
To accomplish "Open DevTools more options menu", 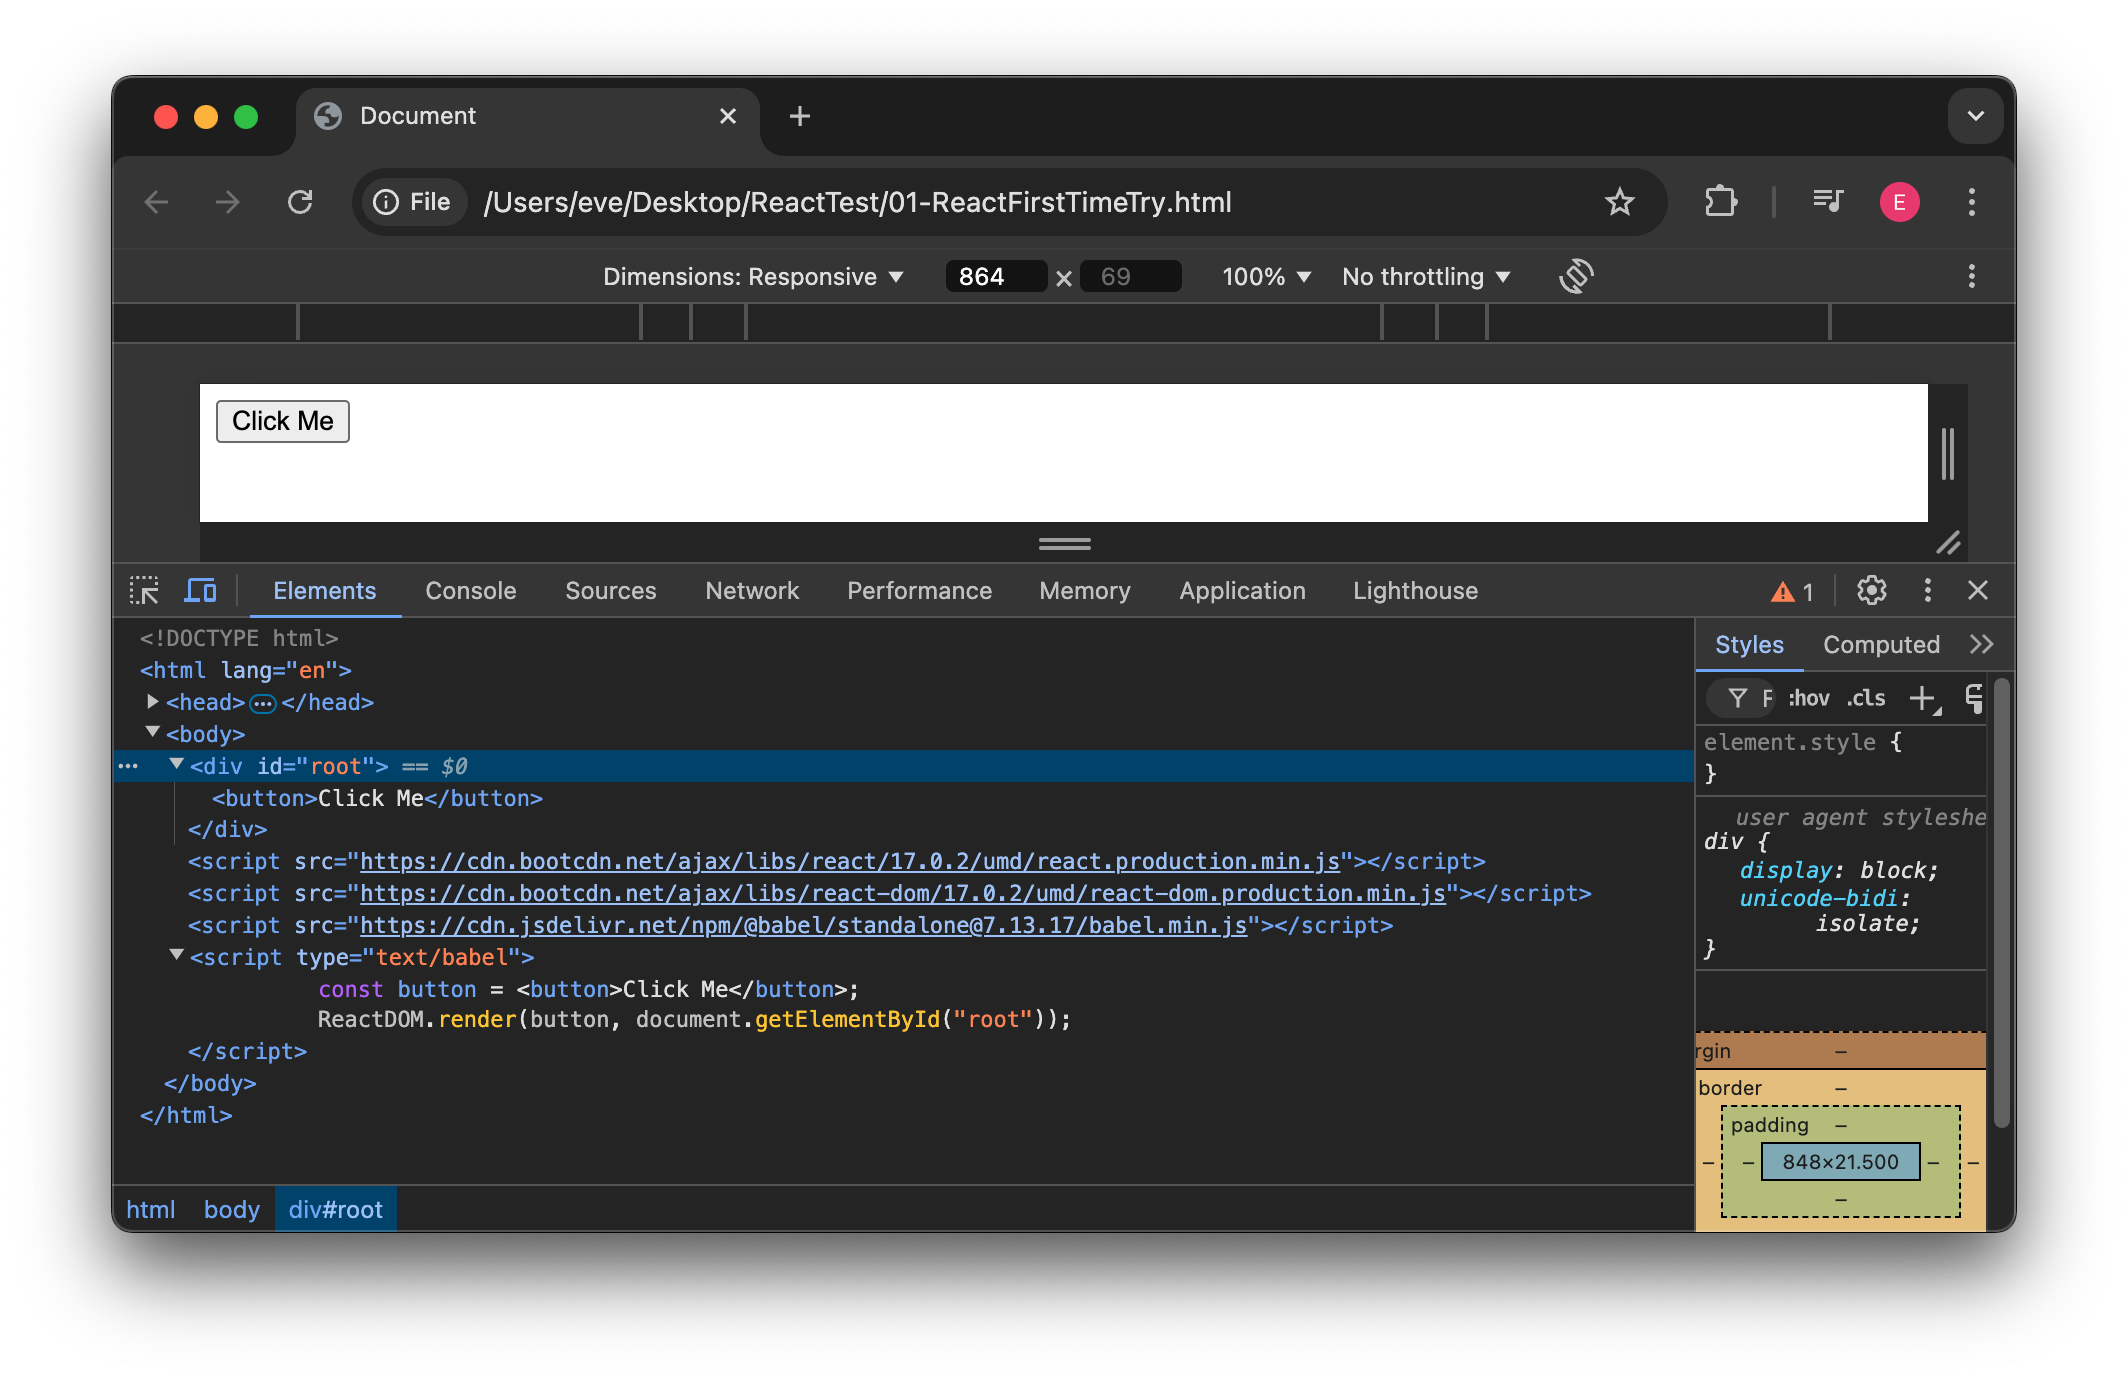I will [1928, 590].
